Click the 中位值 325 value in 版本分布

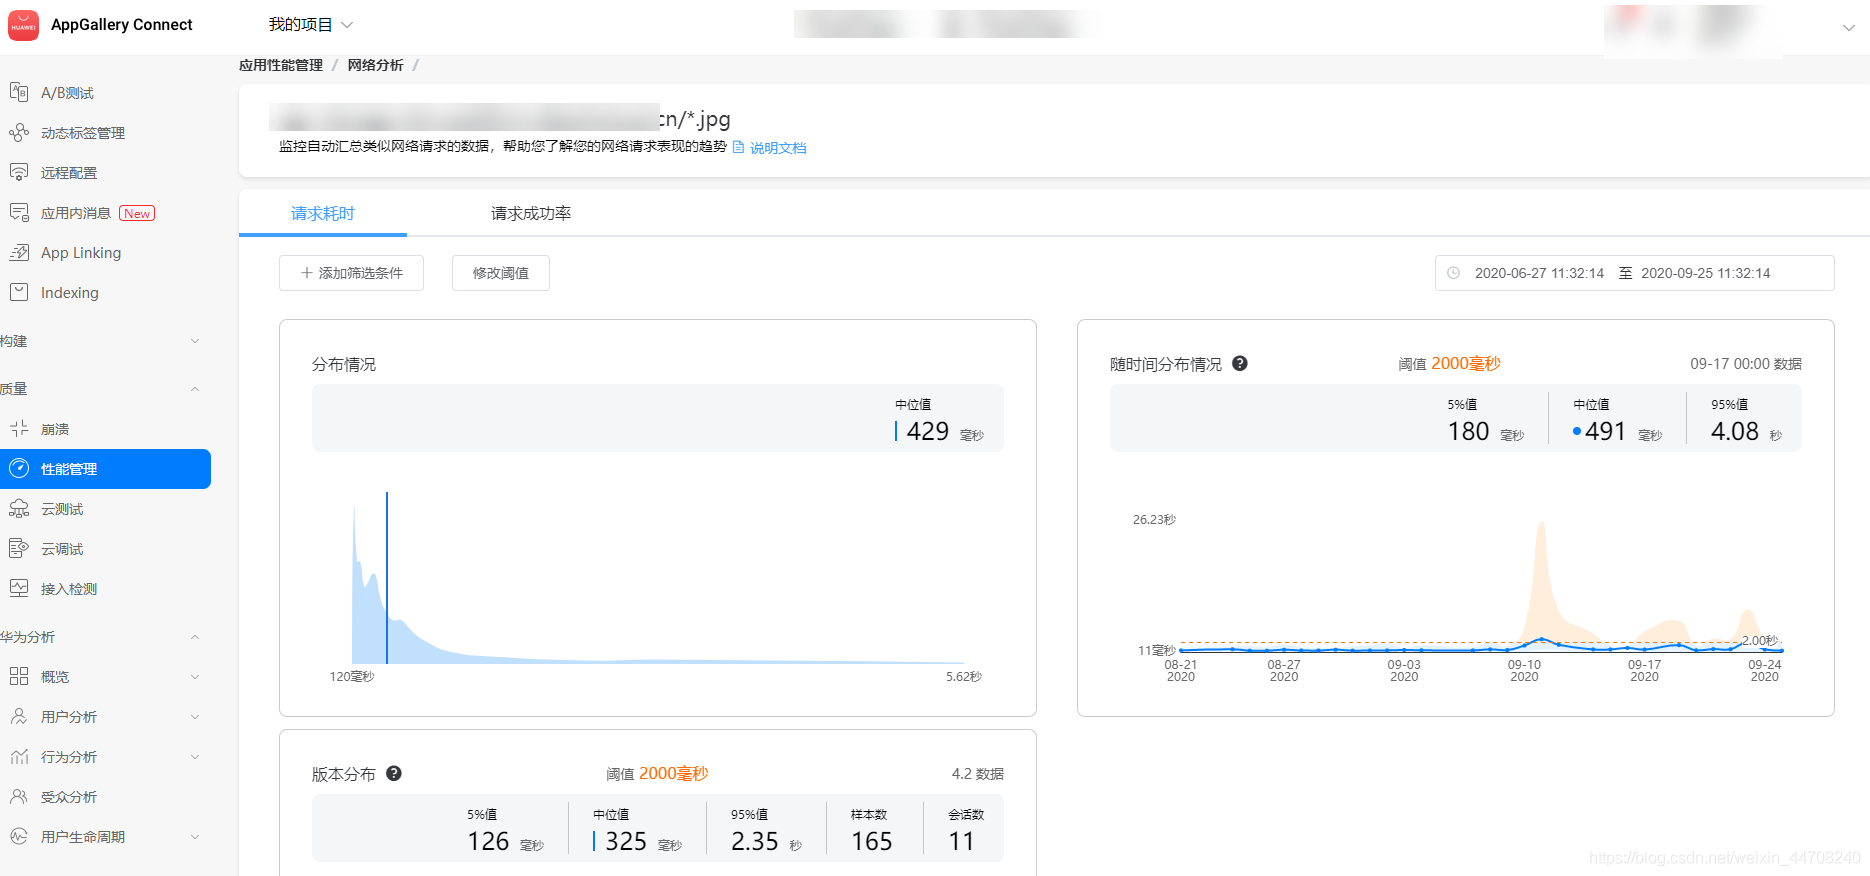626,841
